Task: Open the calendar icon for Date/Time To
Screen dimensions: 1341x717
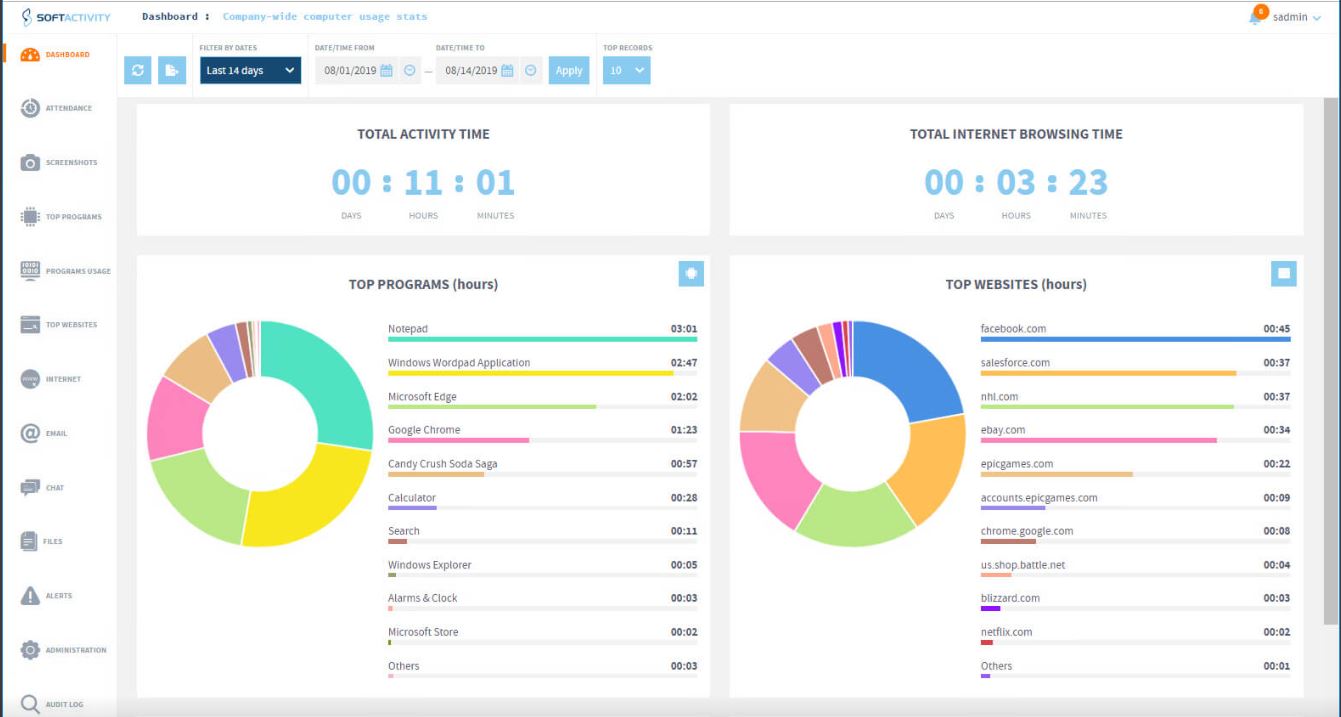Action: (507, 71)
